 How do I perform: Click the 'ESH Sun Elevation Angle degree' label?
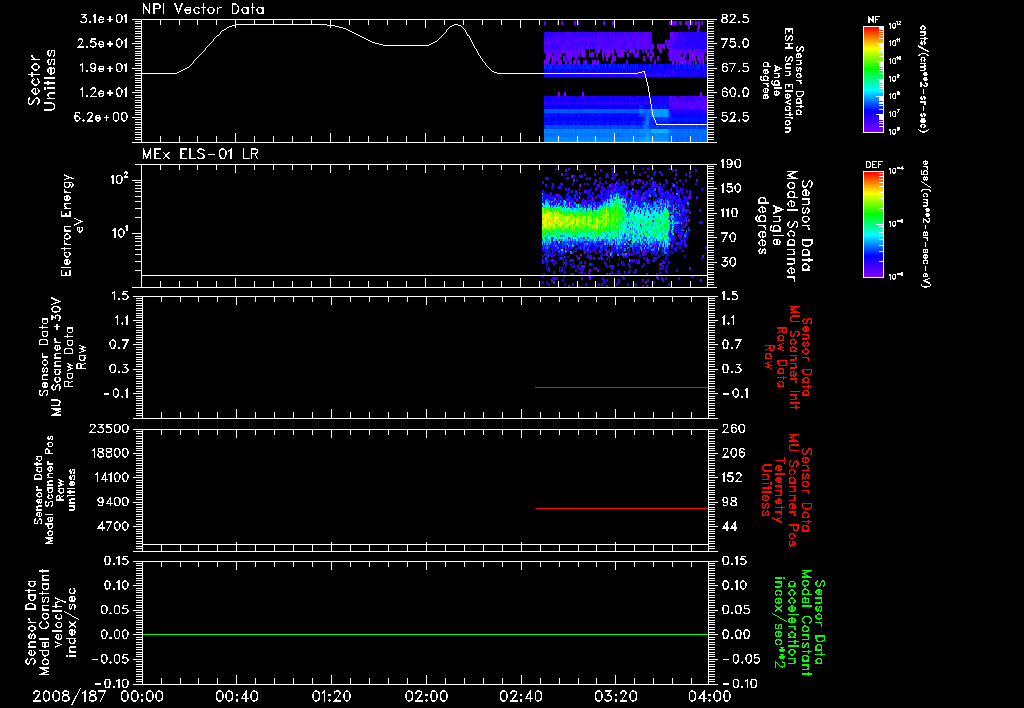pos(782,80)
